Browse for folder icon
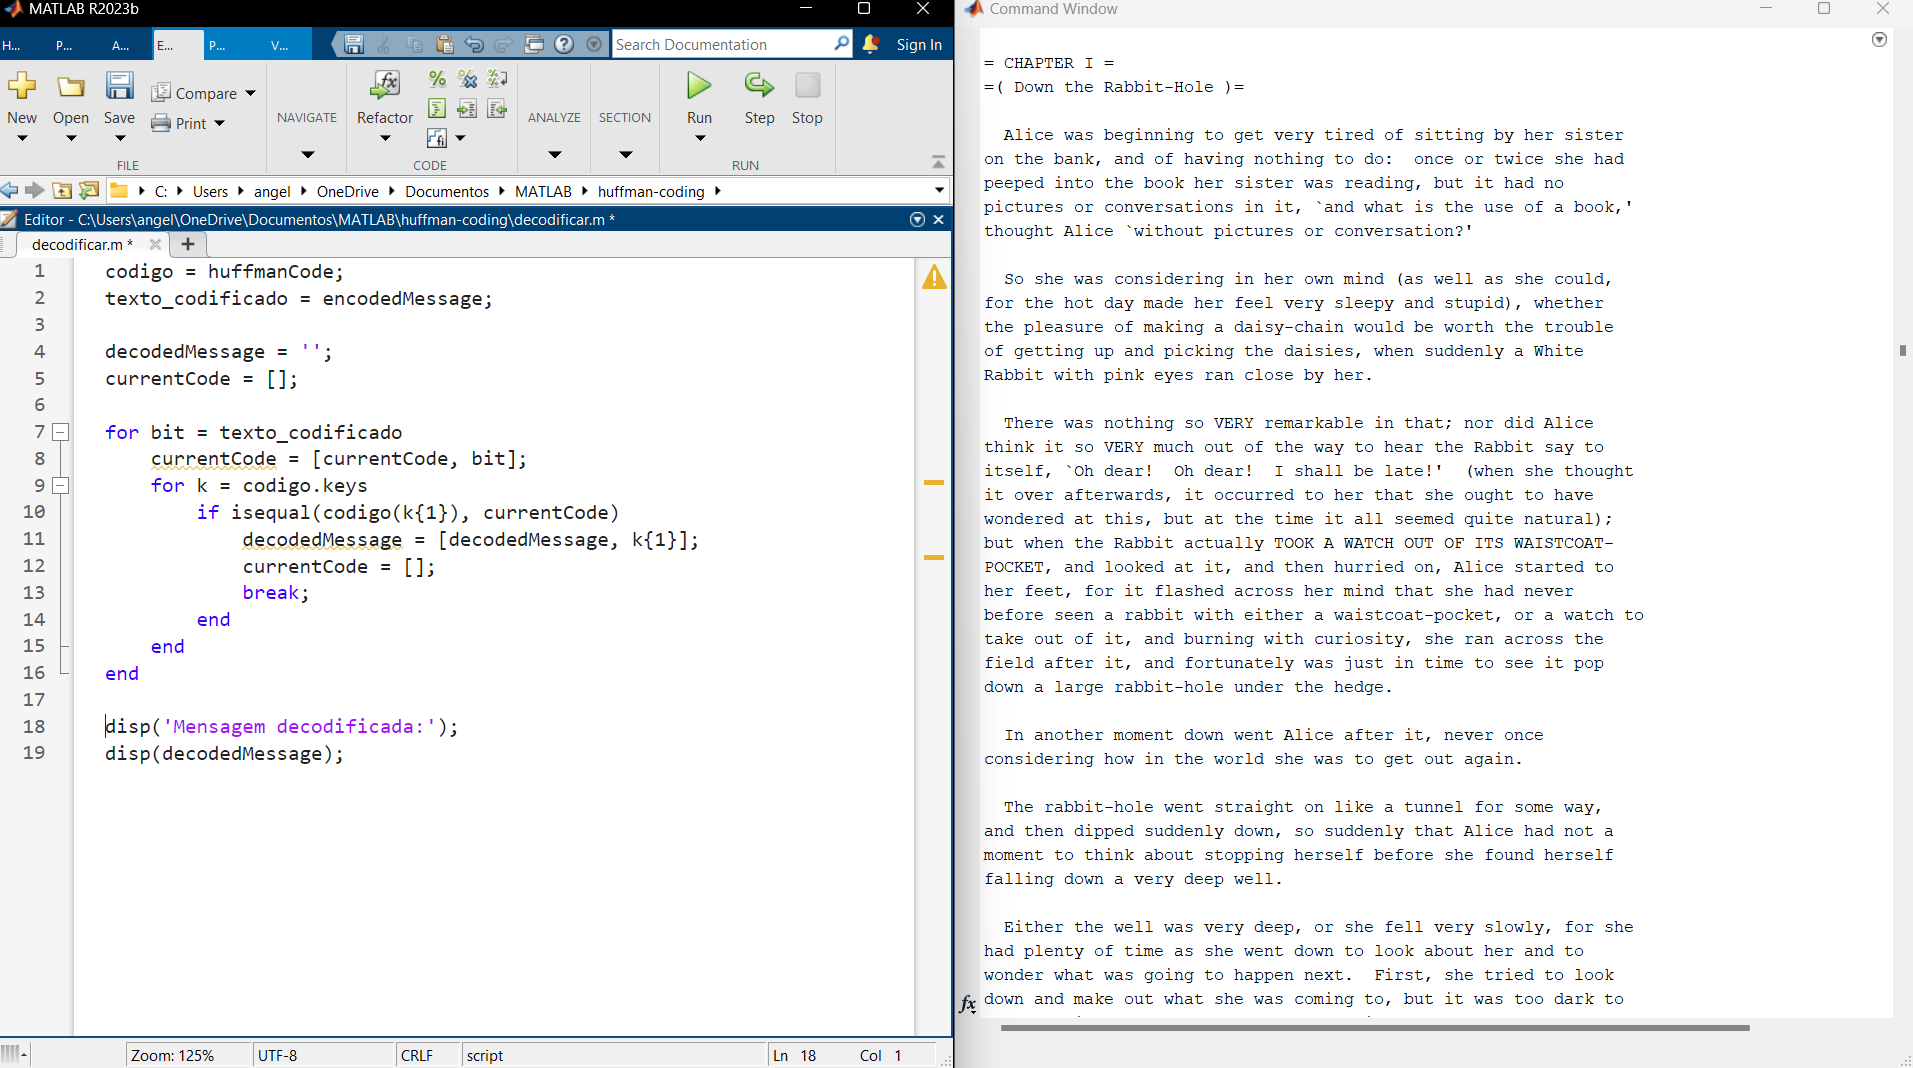Screen dimensions: 1913x1068 click(89, 190)
